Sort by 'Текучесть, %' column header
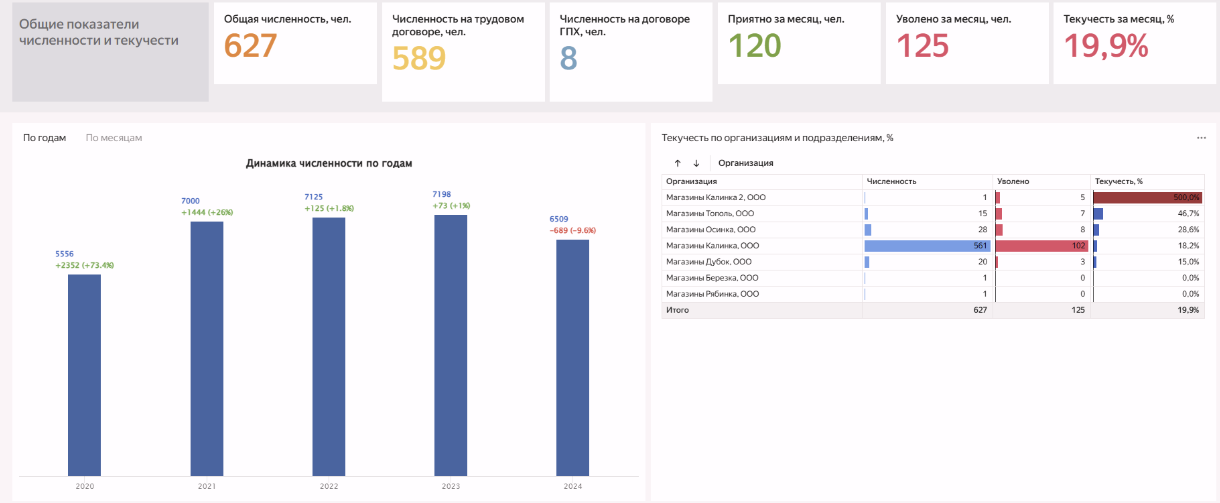This screenshot has width=1220, height=503. [1119, 181]
